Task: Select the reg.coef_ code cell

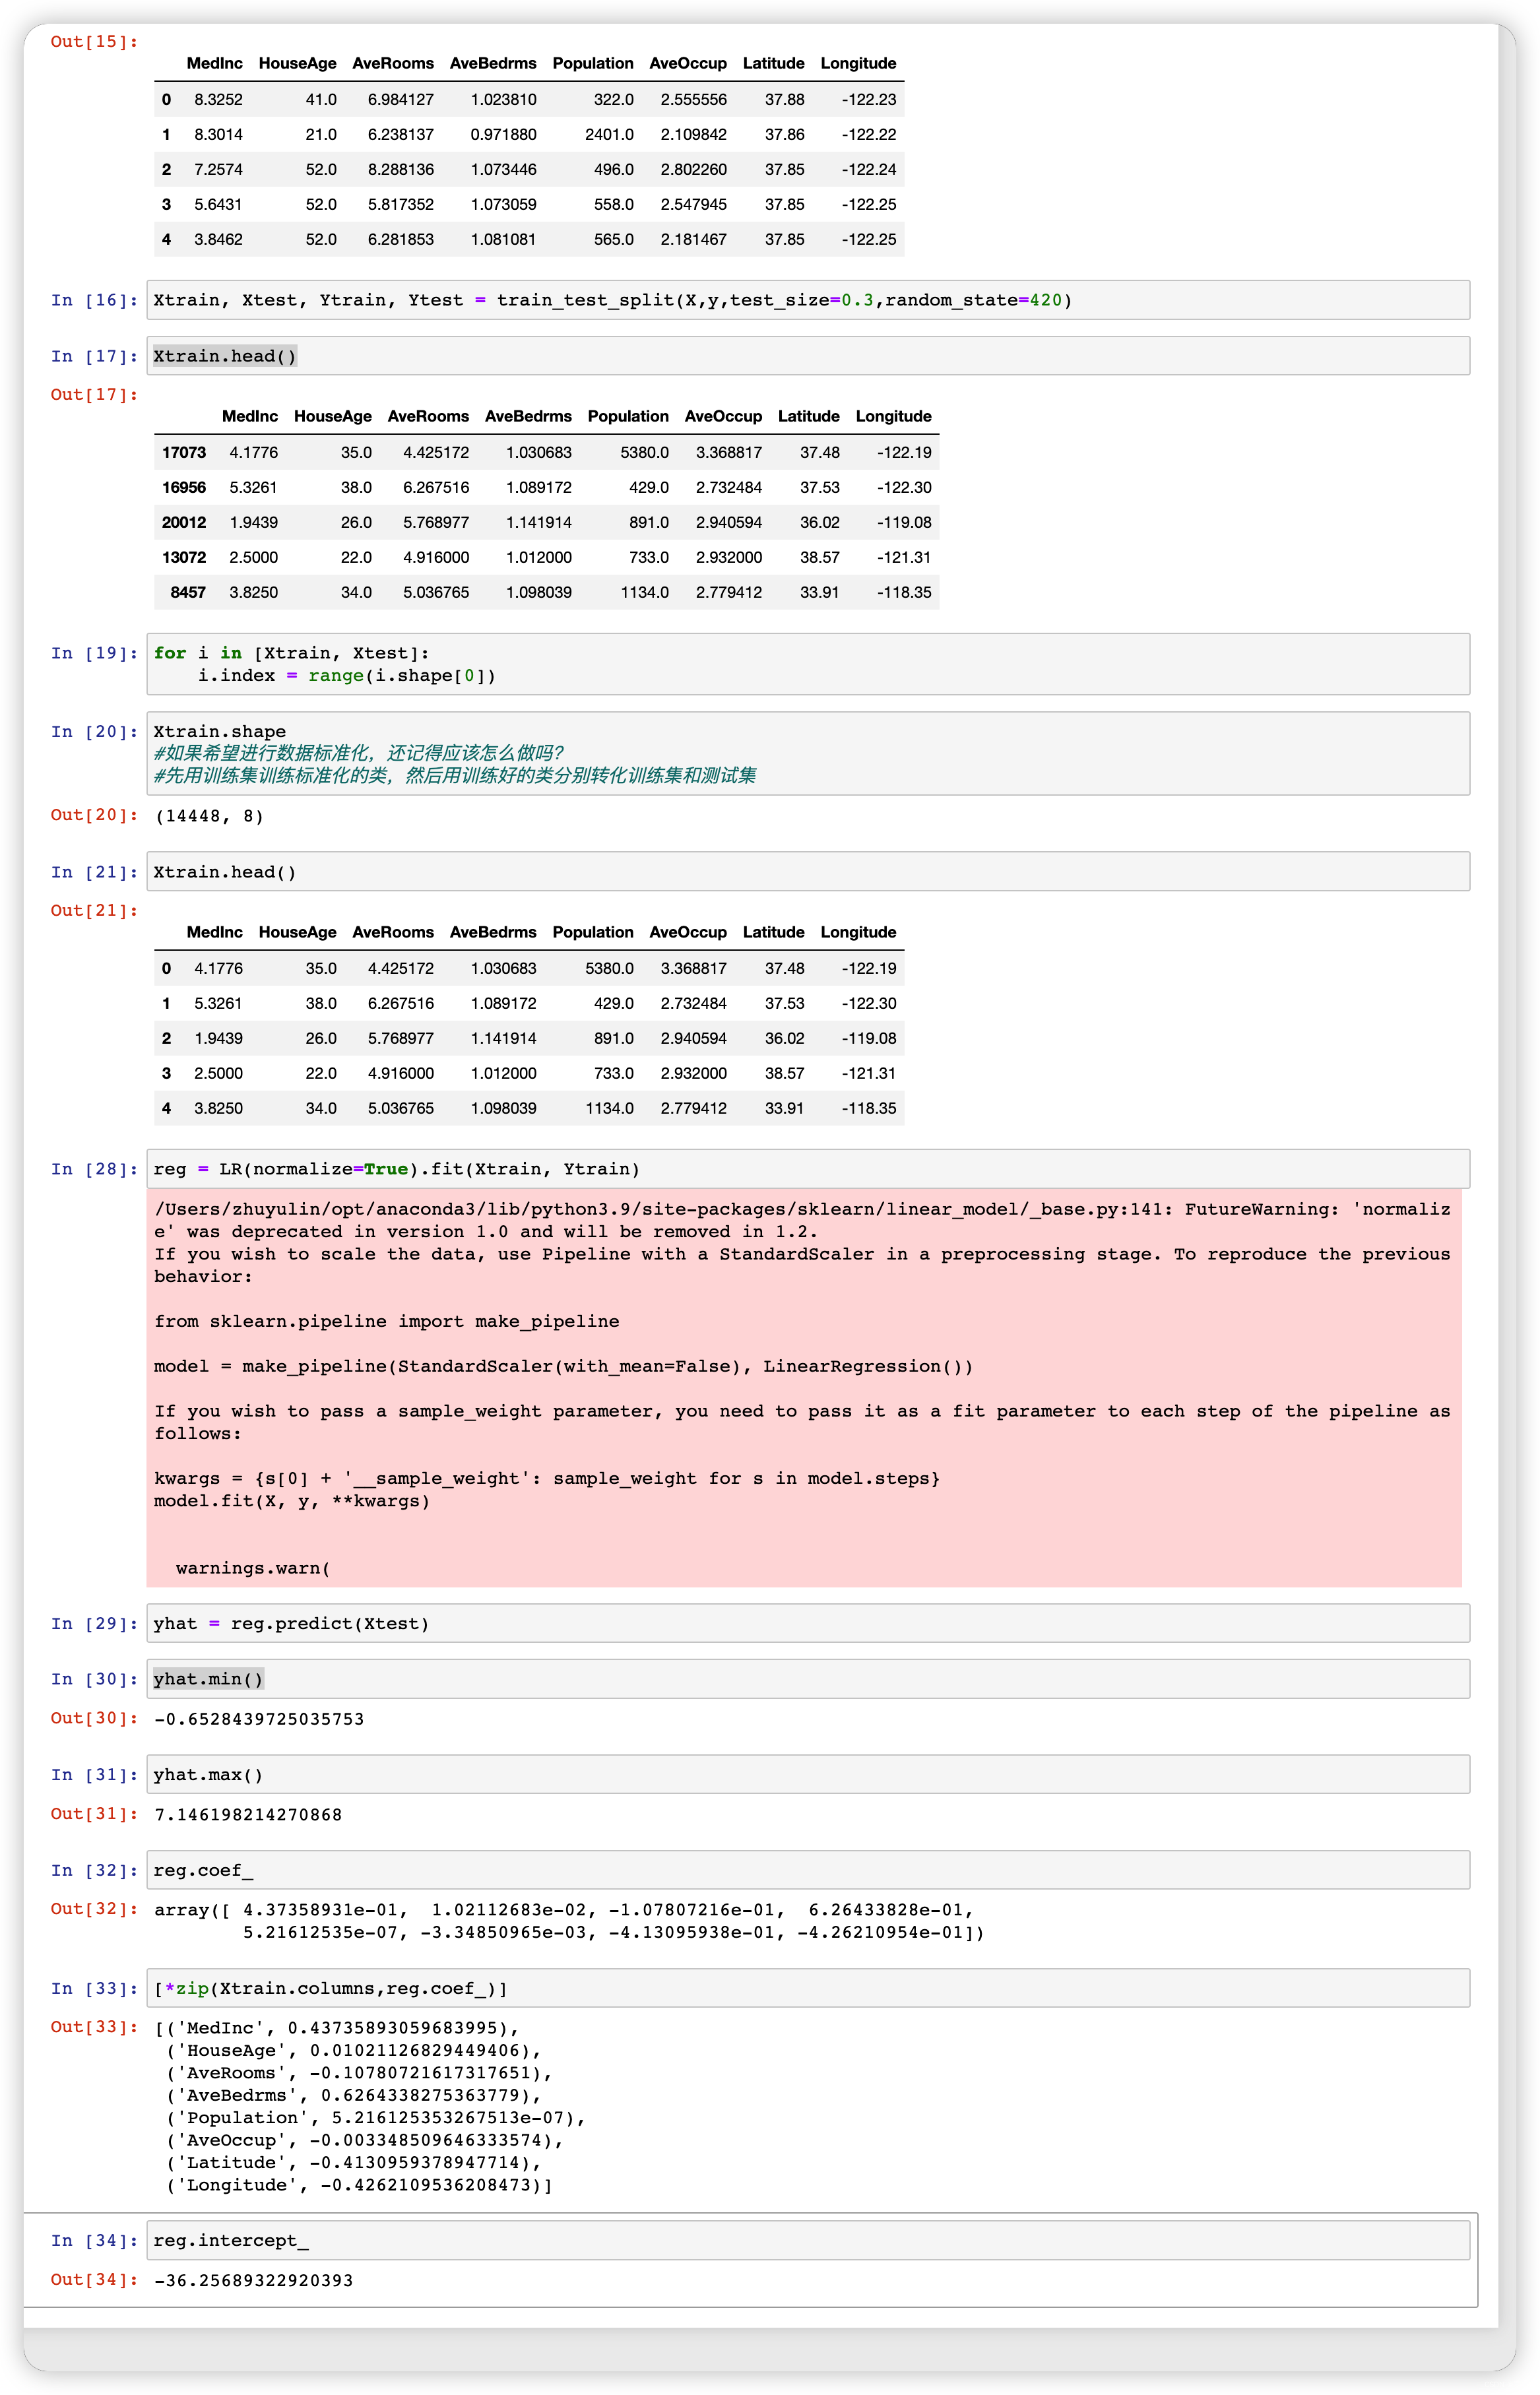Action: 808,1870
